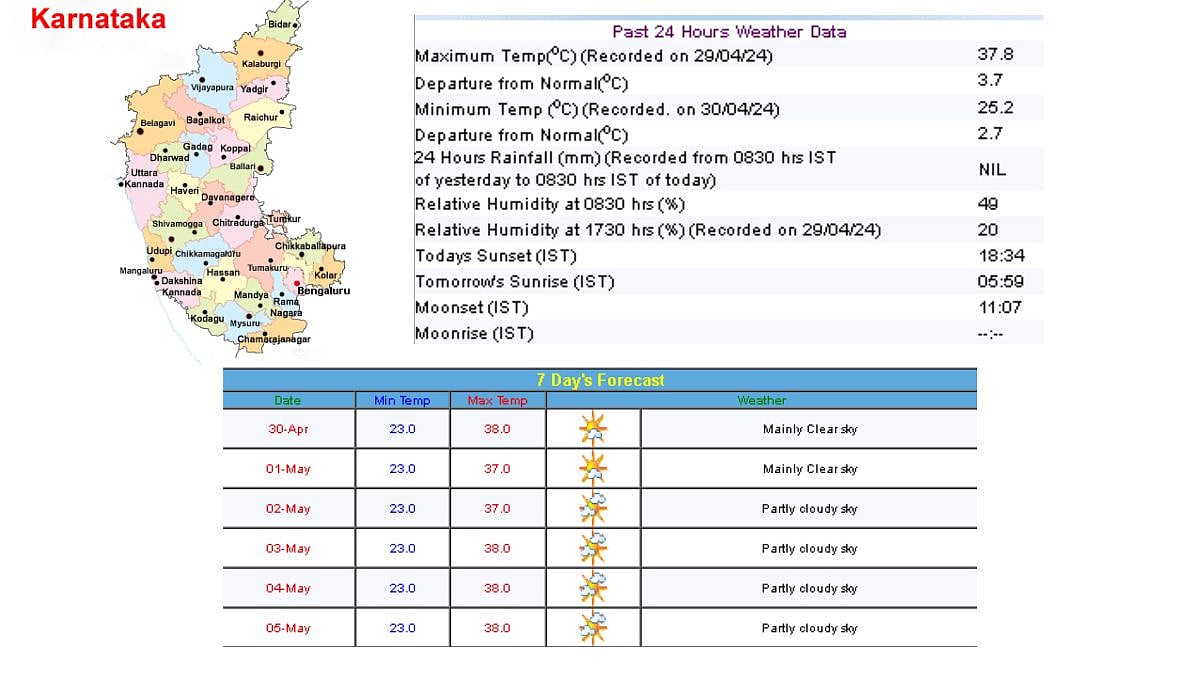Select Mandya on the map
Screen dimensions: 1200x675
(x=251, y=296)
